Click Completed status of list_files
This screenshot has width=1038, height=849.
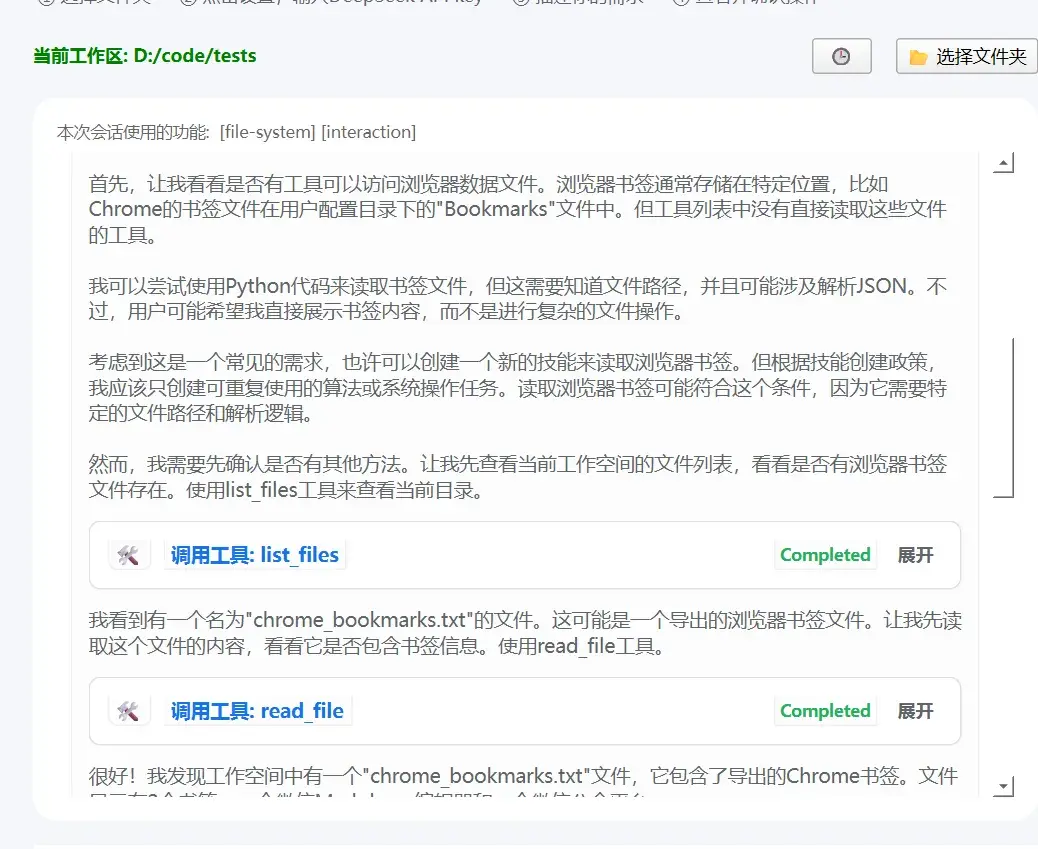tap(826, 555)
